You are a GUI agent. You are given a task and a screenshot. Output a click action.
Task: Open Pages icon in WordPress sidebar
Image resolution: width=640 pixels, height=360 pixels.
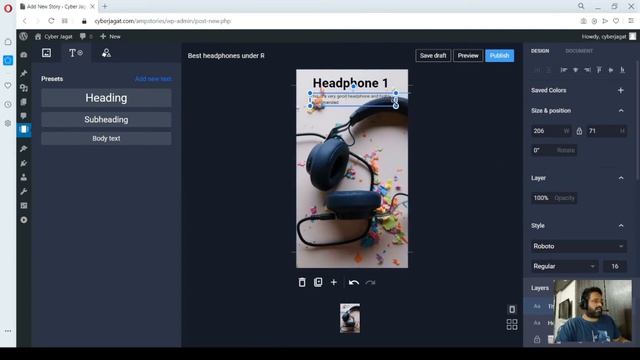click(24, 102)
